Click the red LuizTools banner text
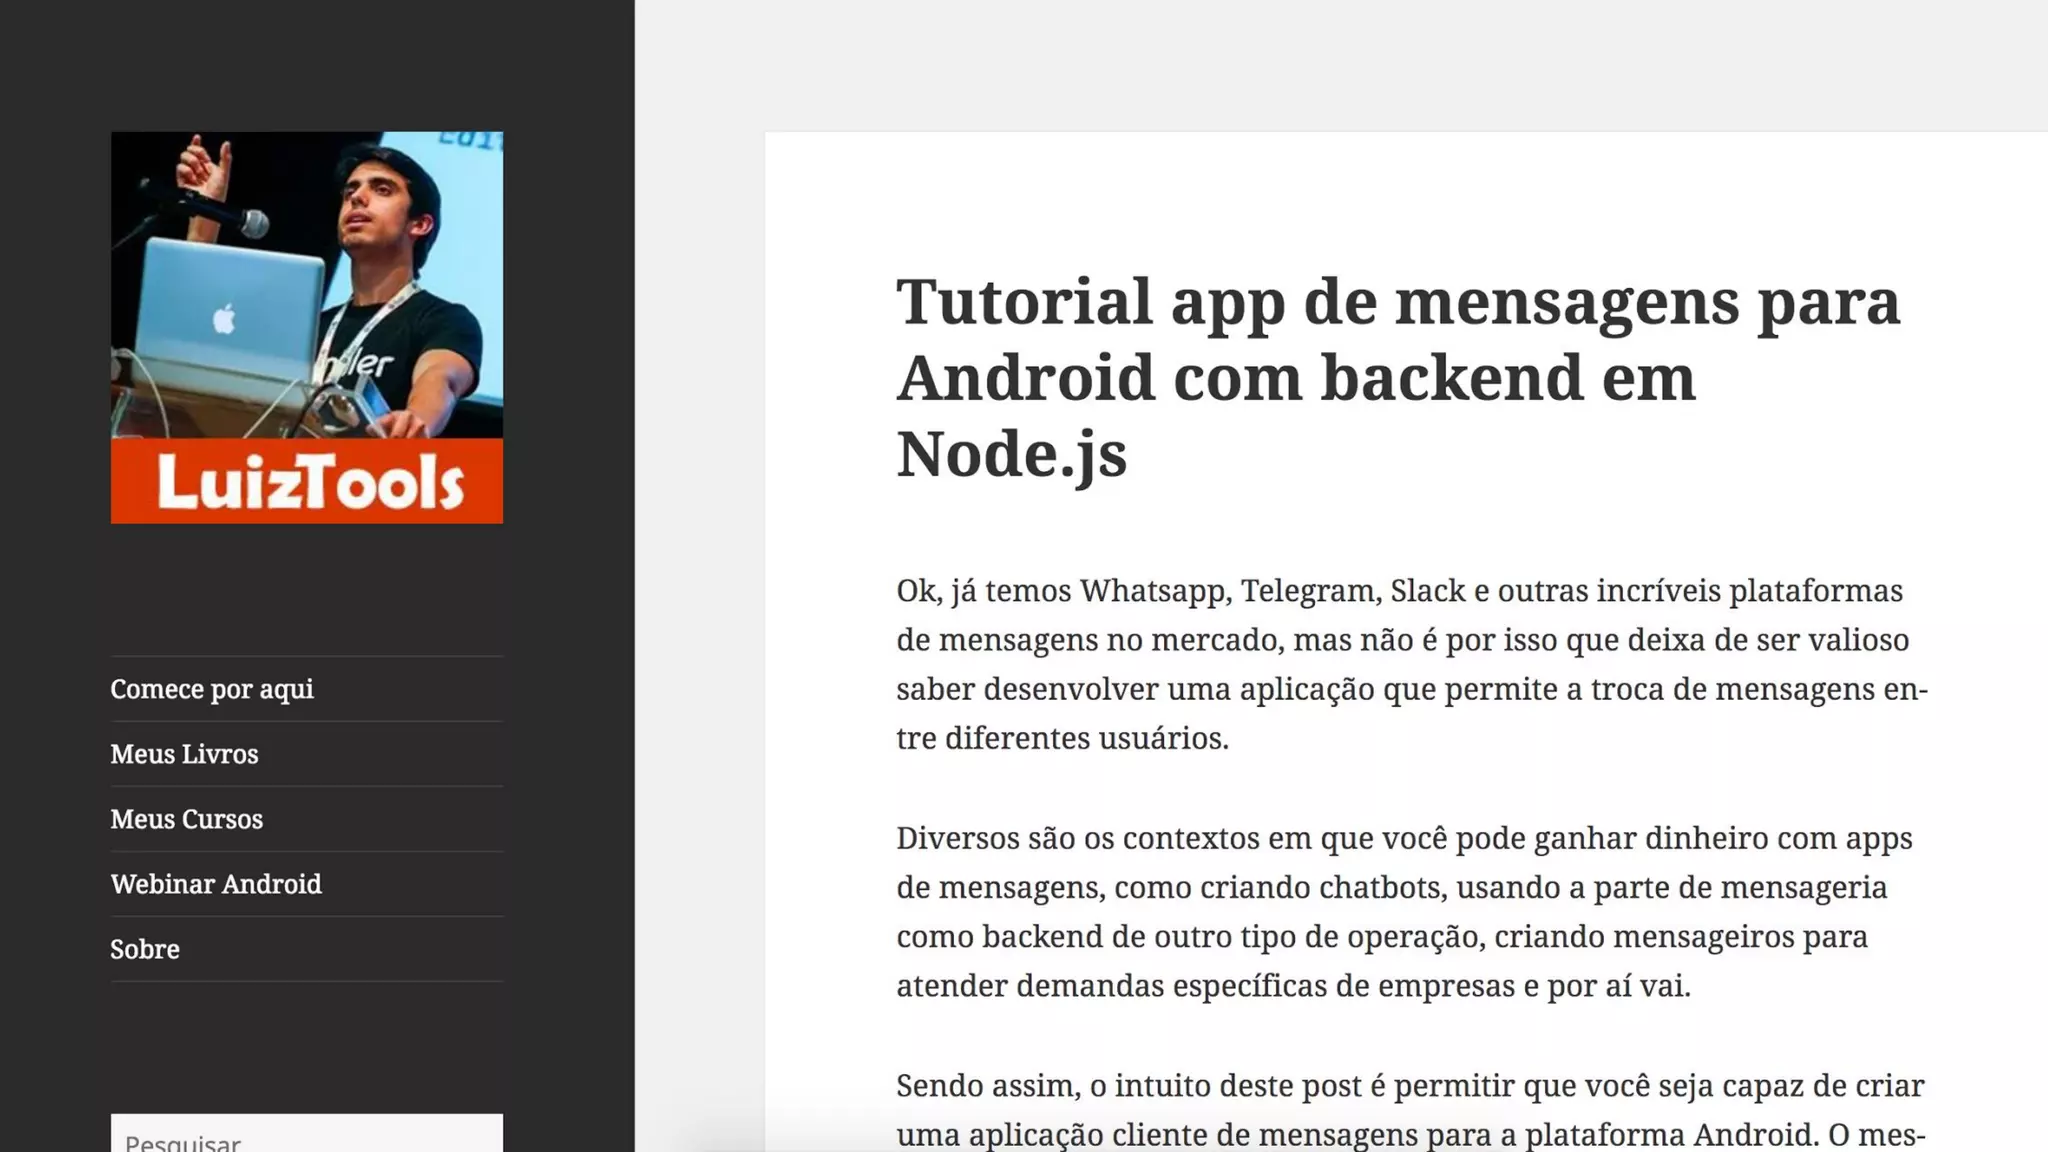The width and height of the screenshot is (2048, 1152). (309, 483)
